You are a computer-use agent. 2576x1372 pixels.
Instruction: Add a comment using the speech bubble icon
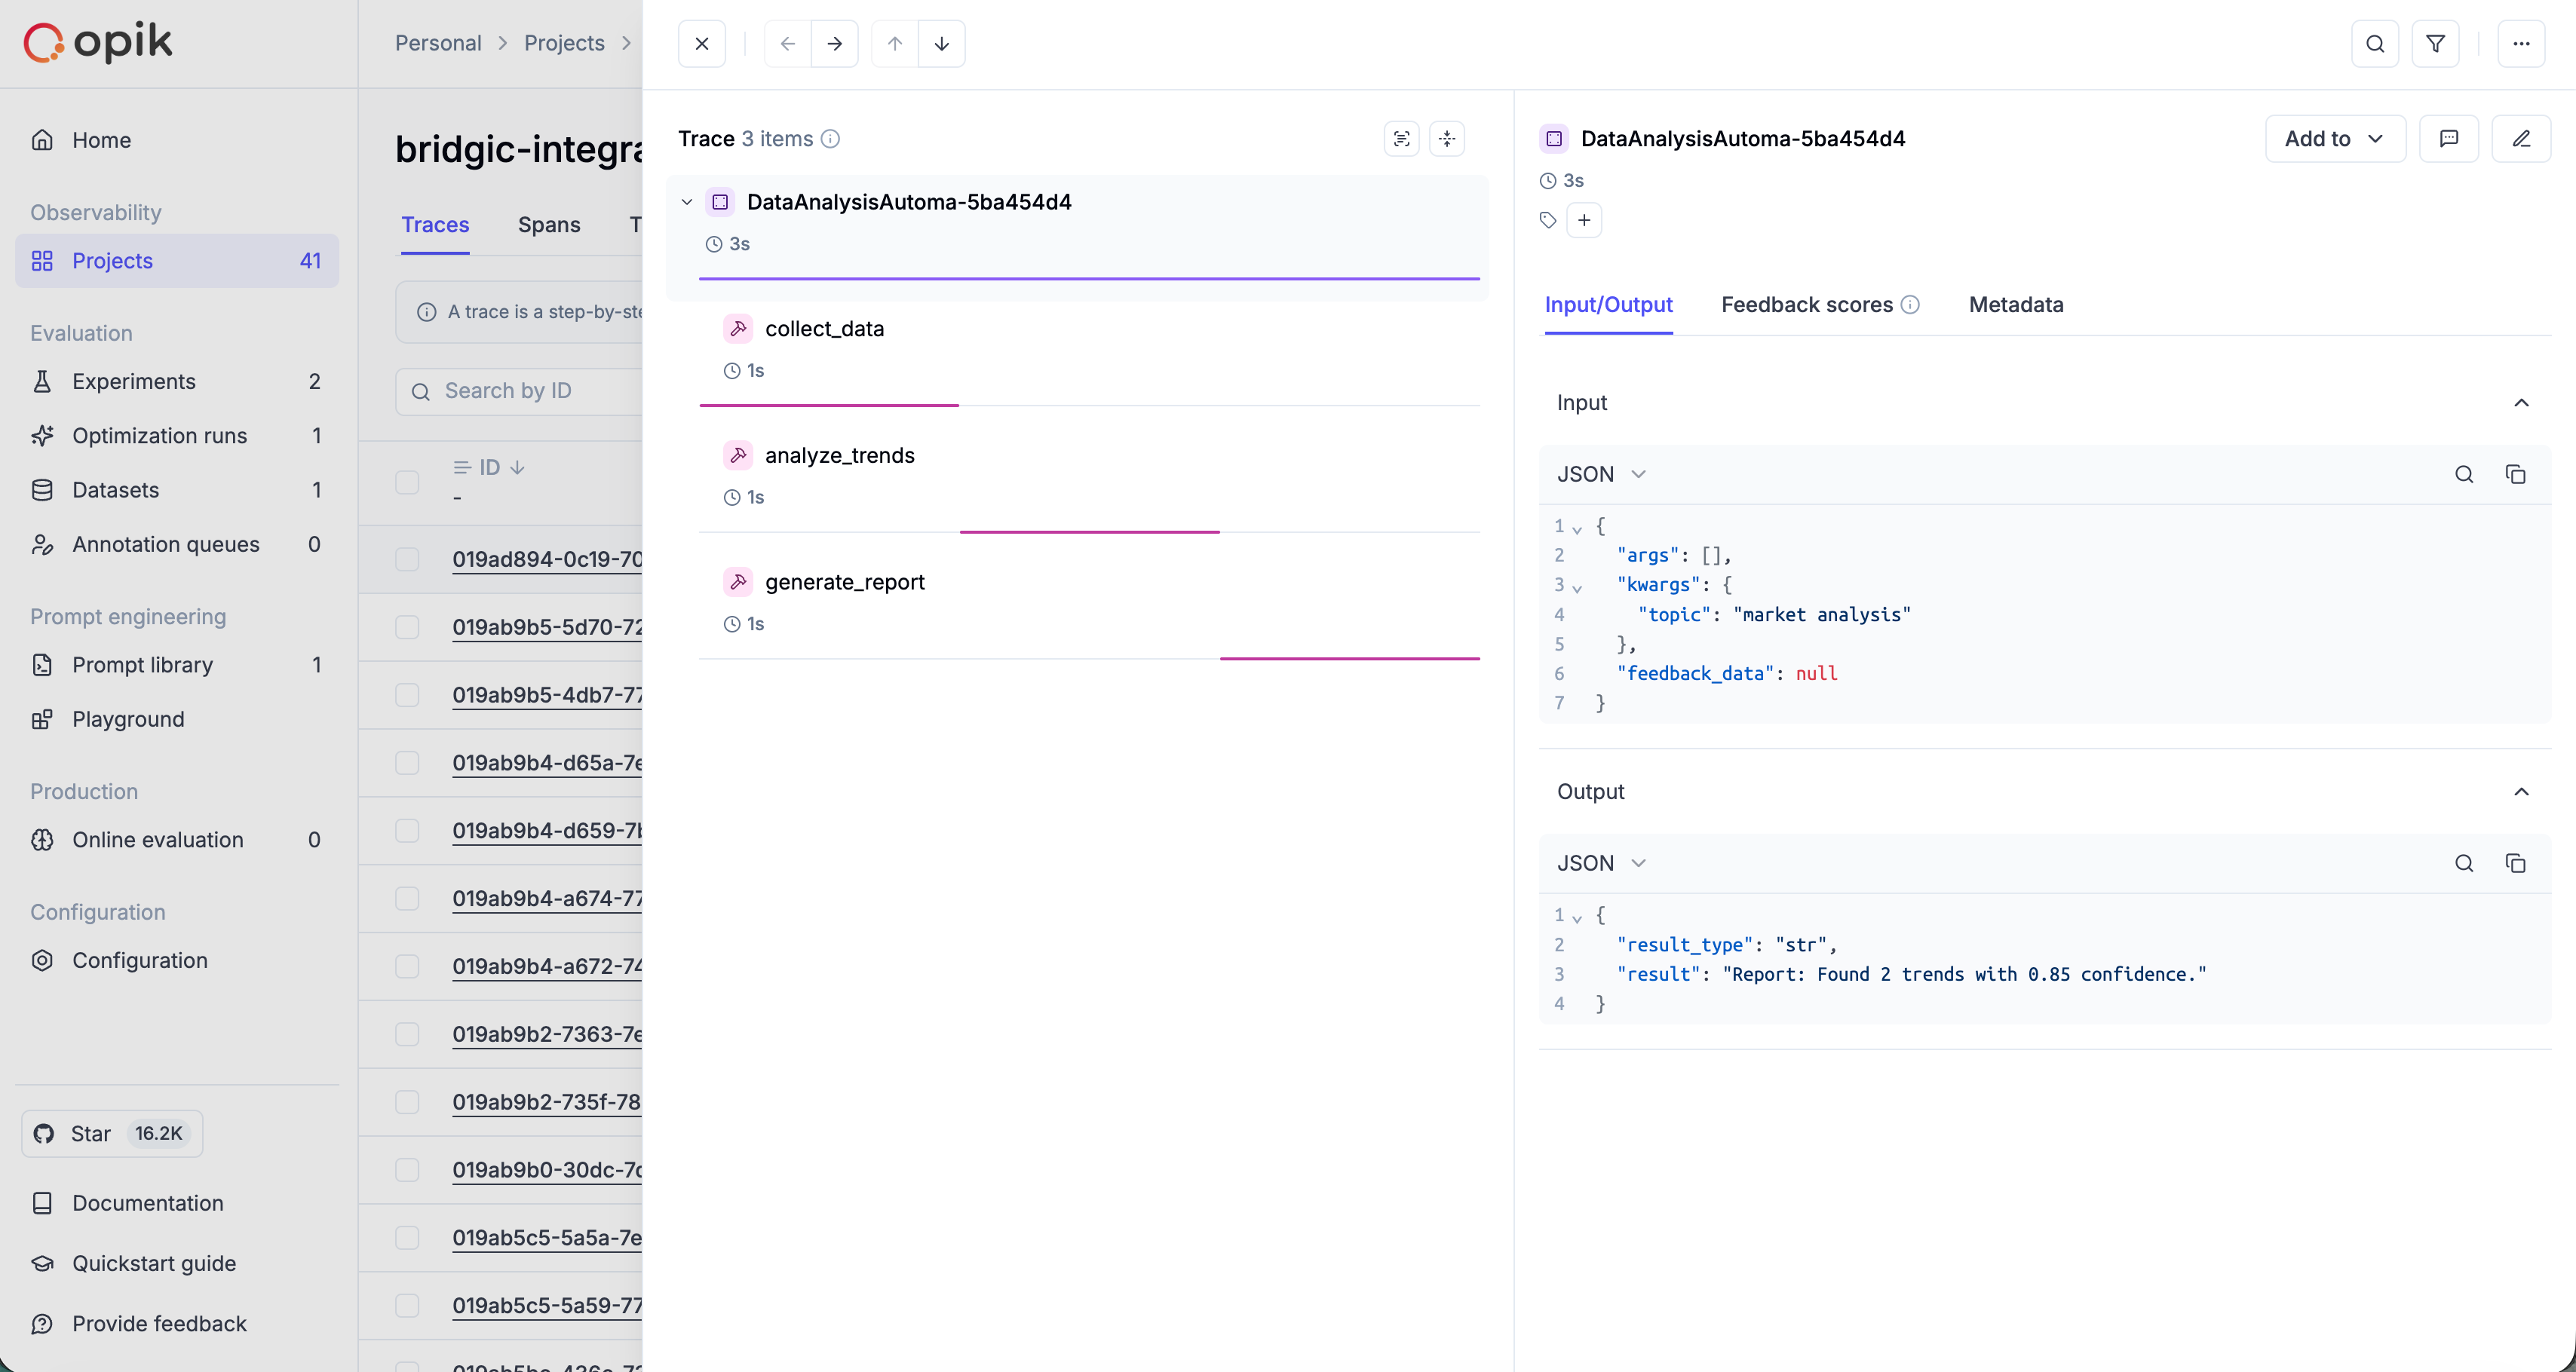2449,138
